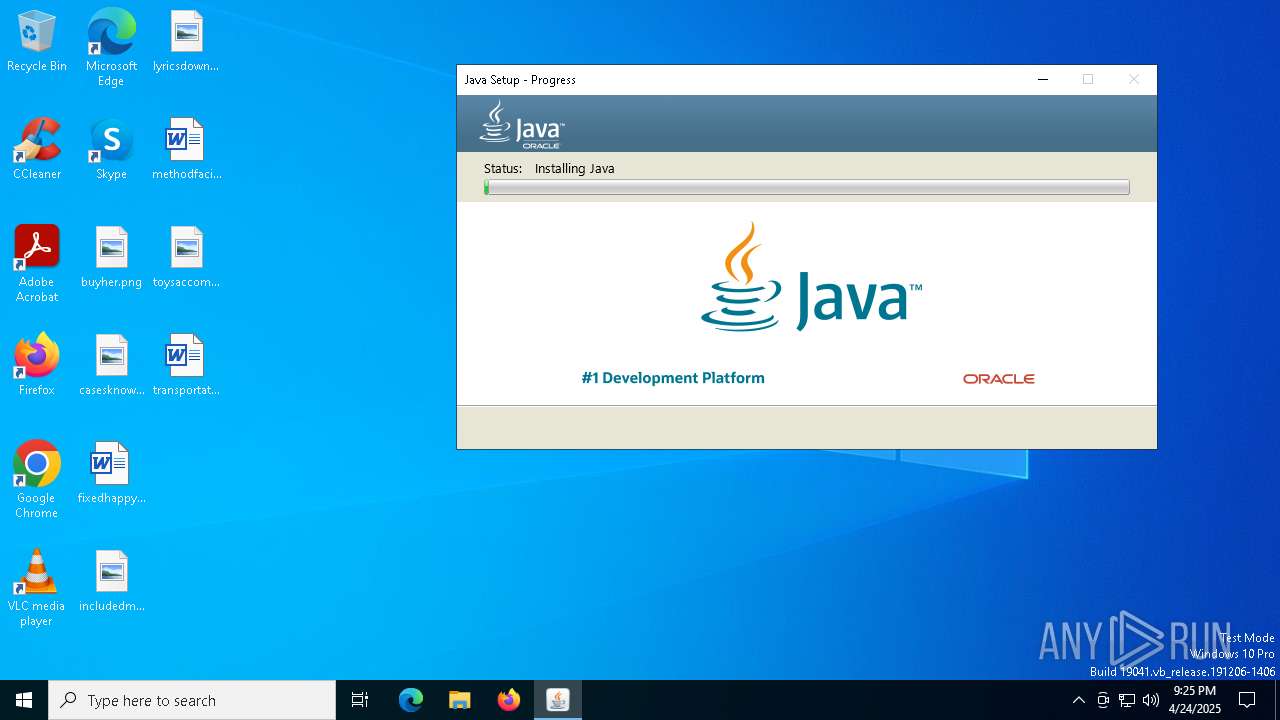Click the #1 Development Platform text
1280x720 pixels.
(673, 378)
